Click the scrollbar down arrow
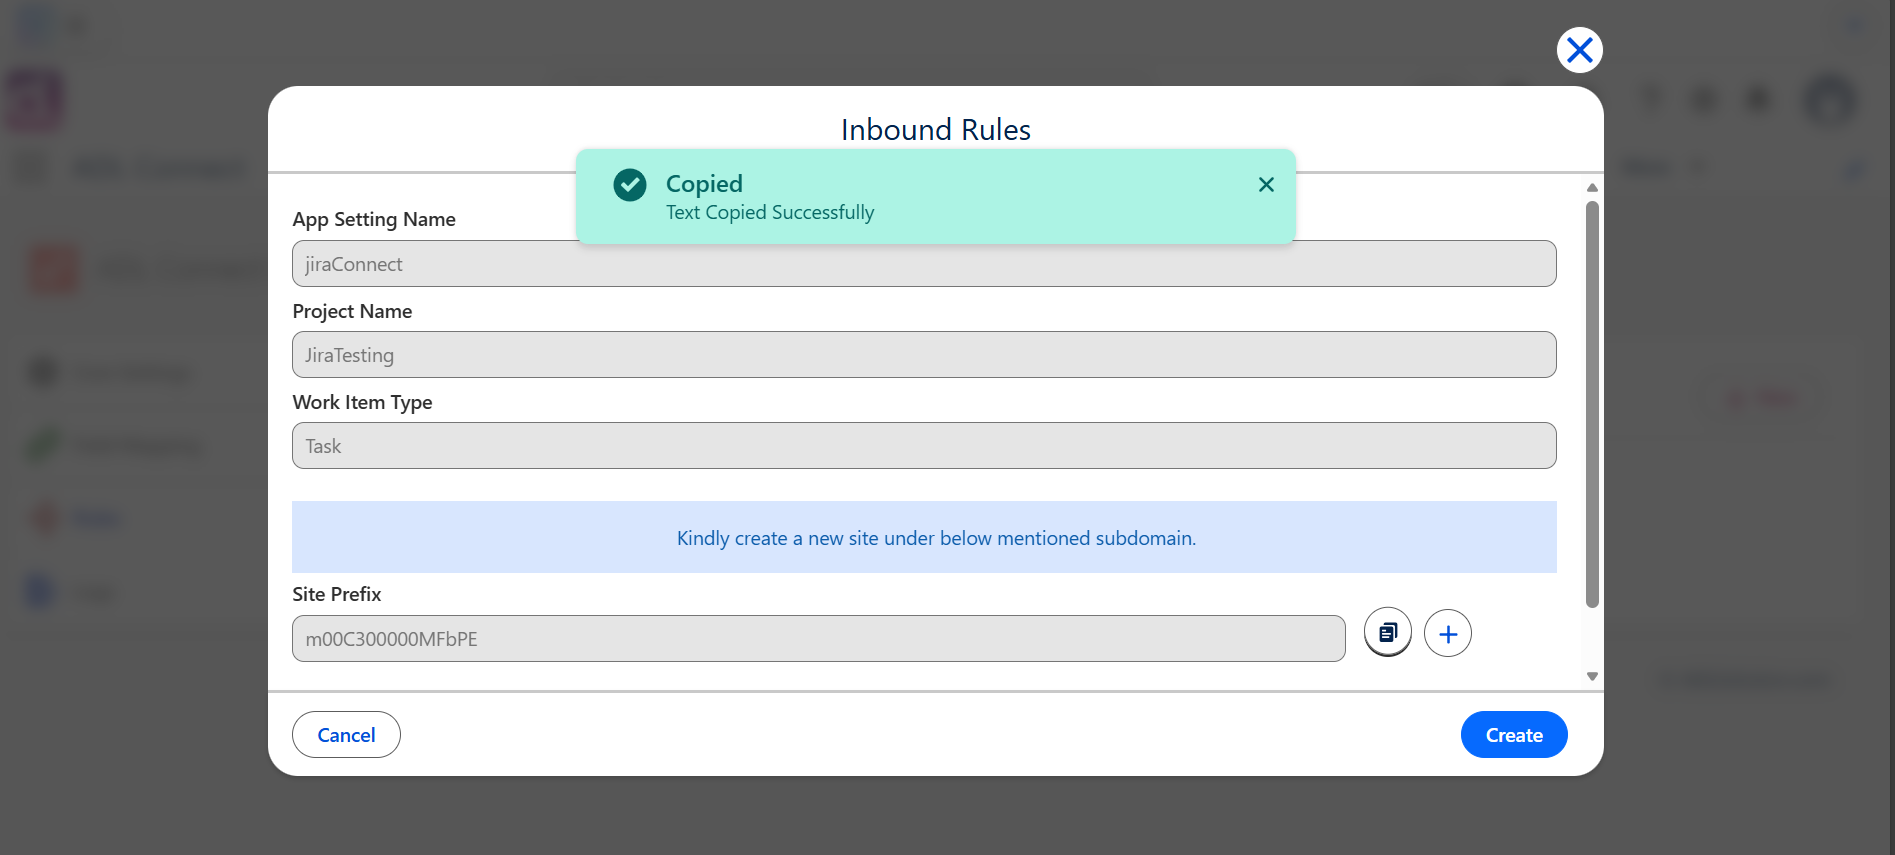This screenshot has height=855, width=1895. [x=1592, y=677]
